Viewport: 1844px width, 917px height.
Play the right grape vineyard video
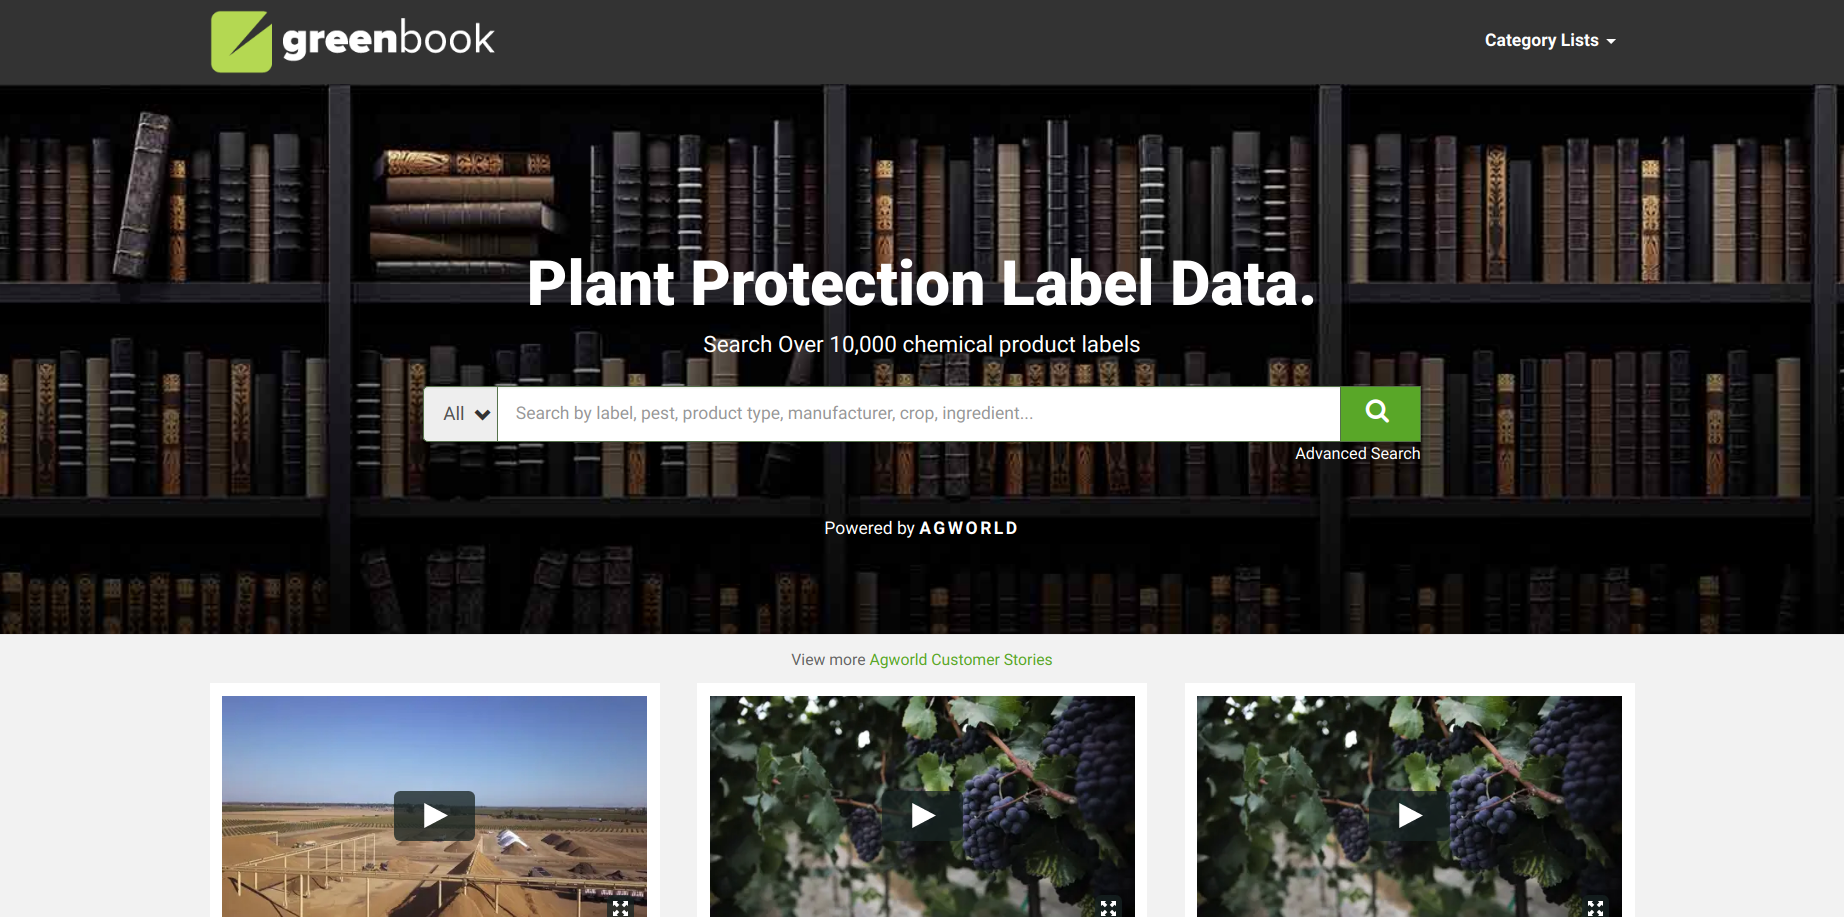1409,816
